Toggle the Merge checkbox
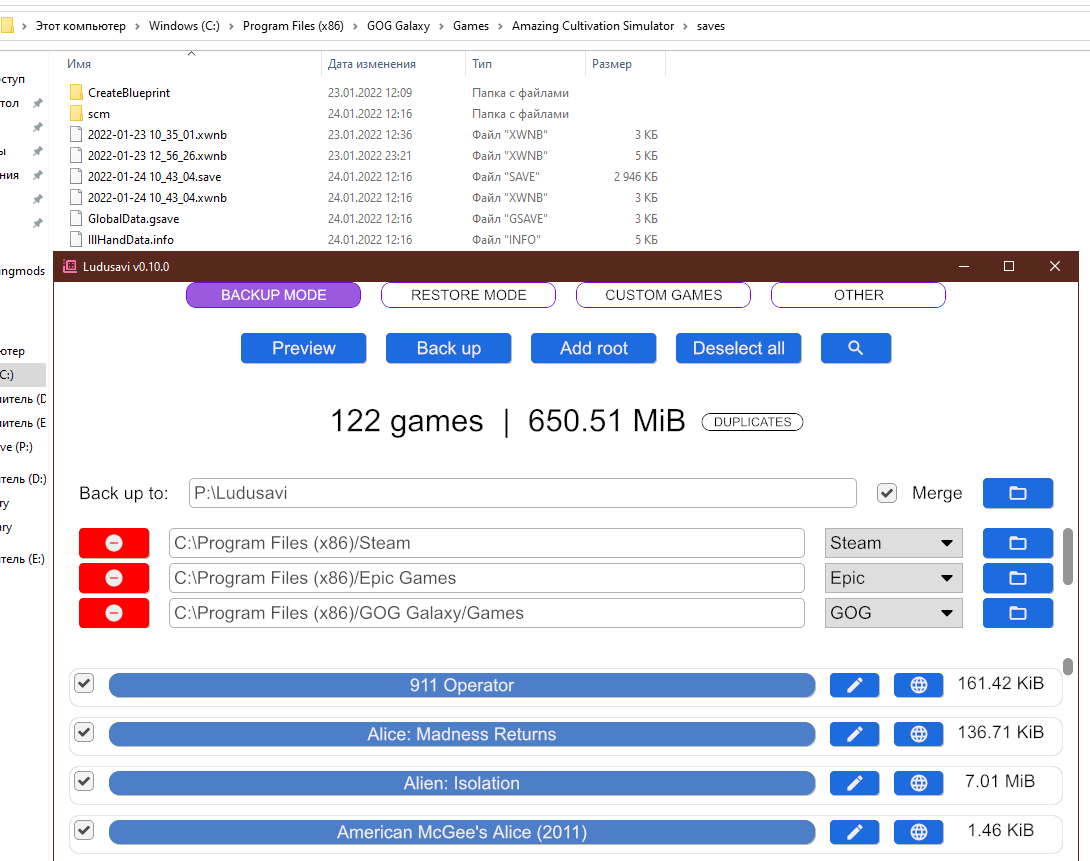The width and height of the screenshot is (1090, 861). click(887, 493)
